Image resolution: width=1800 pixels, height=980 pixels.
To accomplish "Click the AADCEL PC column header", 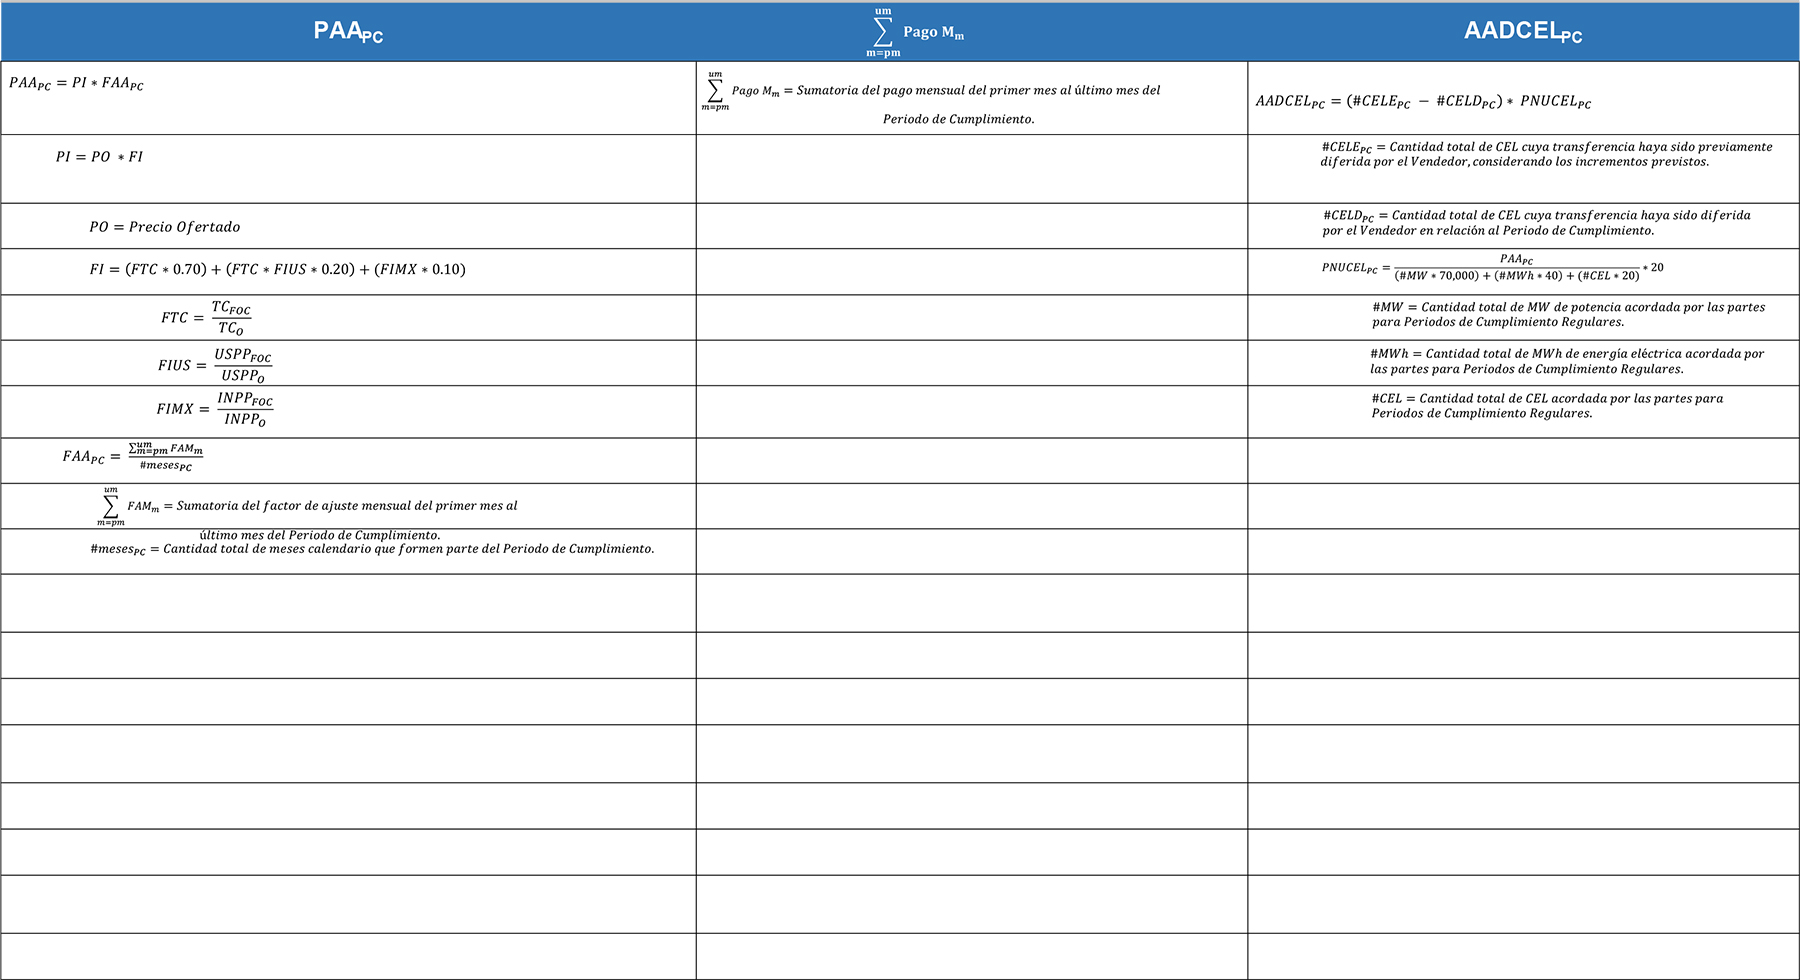I will [1522, 32].
